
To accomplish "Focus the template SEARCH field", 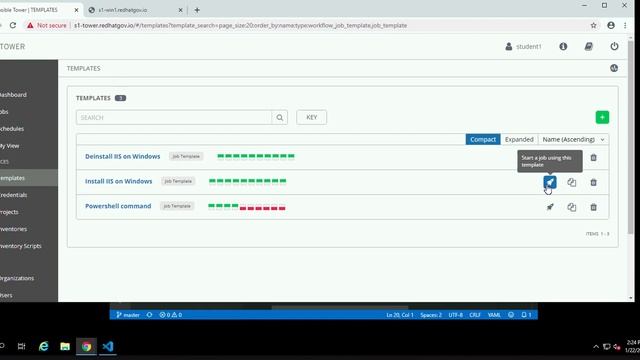I will click(174, 118).
